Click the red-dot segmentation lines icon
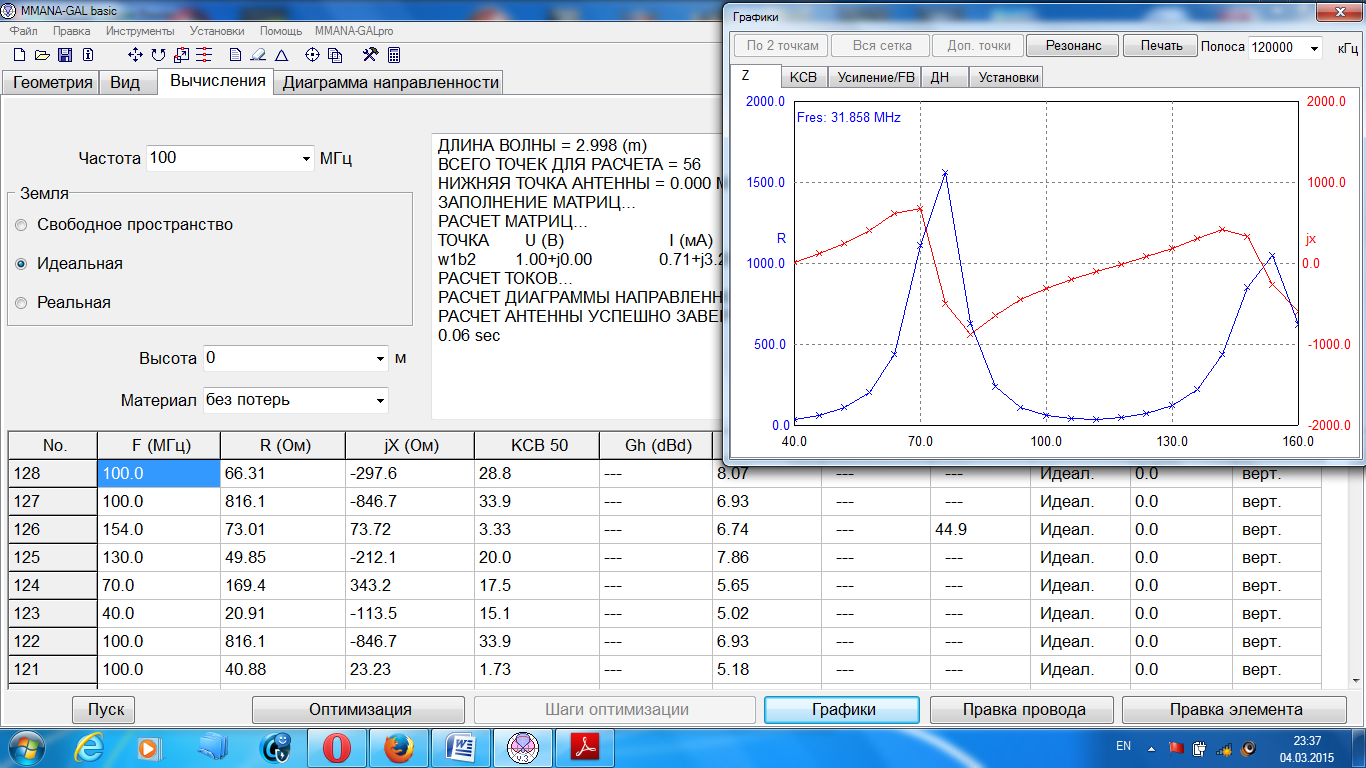1366x768 pixels. (204, 55)
